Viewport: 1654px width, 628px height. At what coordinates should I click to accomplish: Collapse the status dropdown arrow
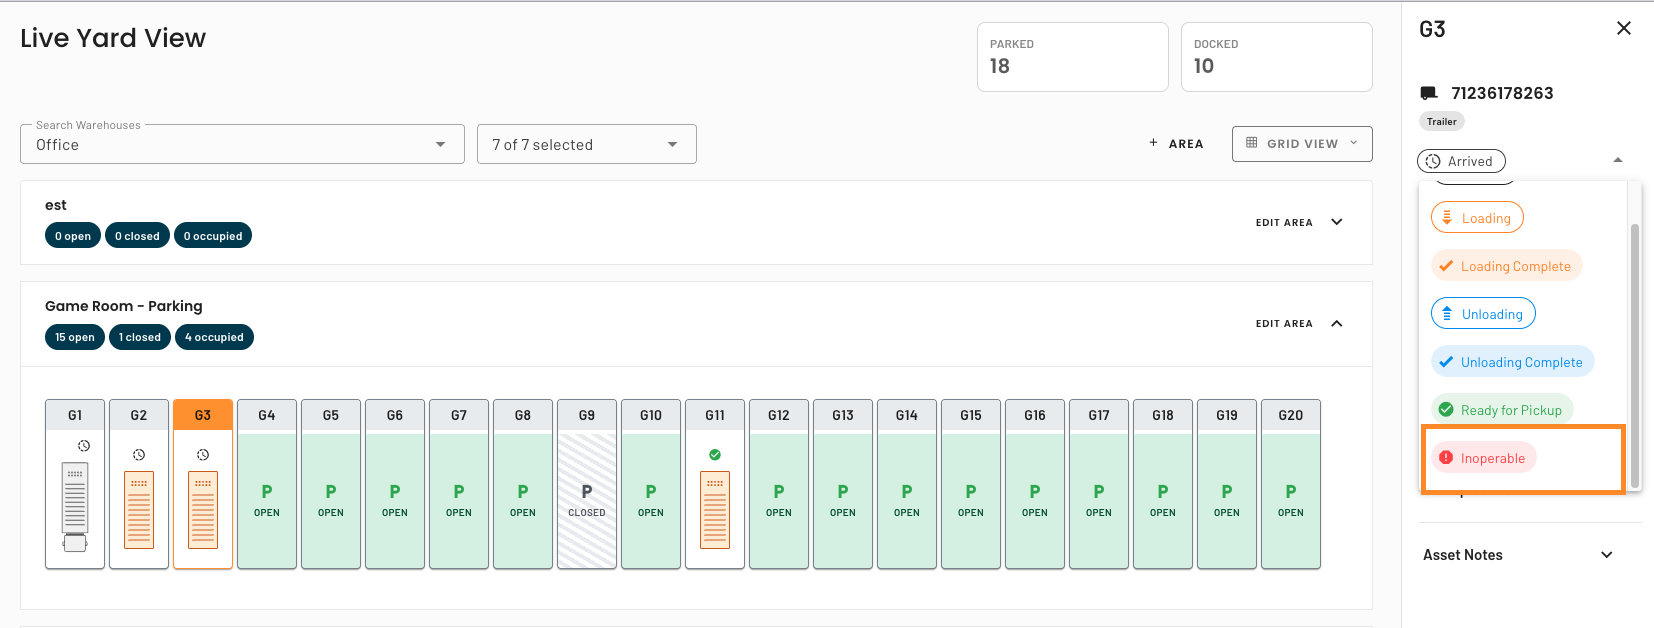[x=1618, y=160]
